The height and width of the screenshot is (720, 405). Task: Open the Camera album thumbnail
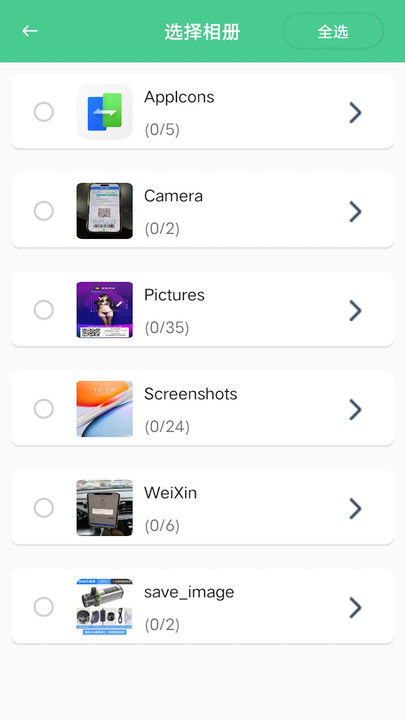[105, 211]
